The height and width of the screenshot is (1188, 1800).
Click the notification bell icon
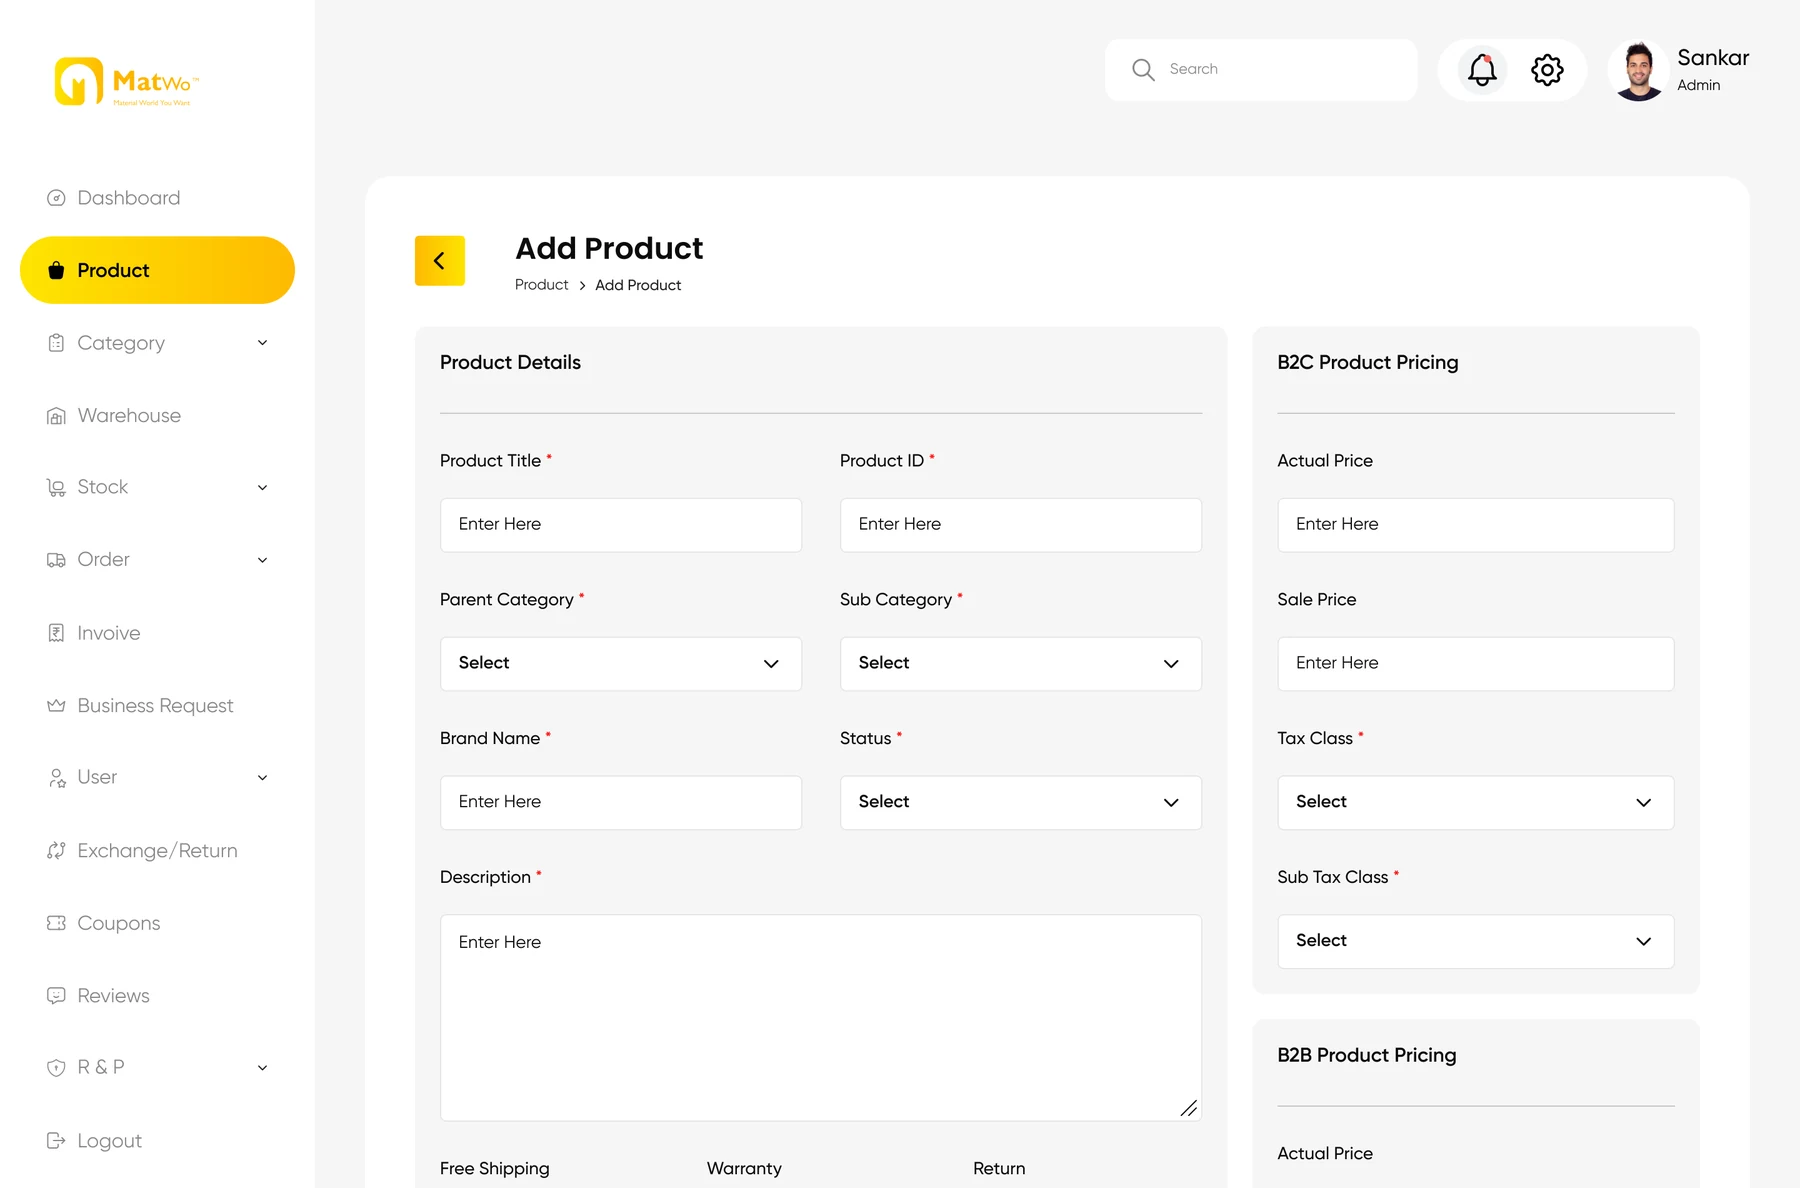[1482, 70]
